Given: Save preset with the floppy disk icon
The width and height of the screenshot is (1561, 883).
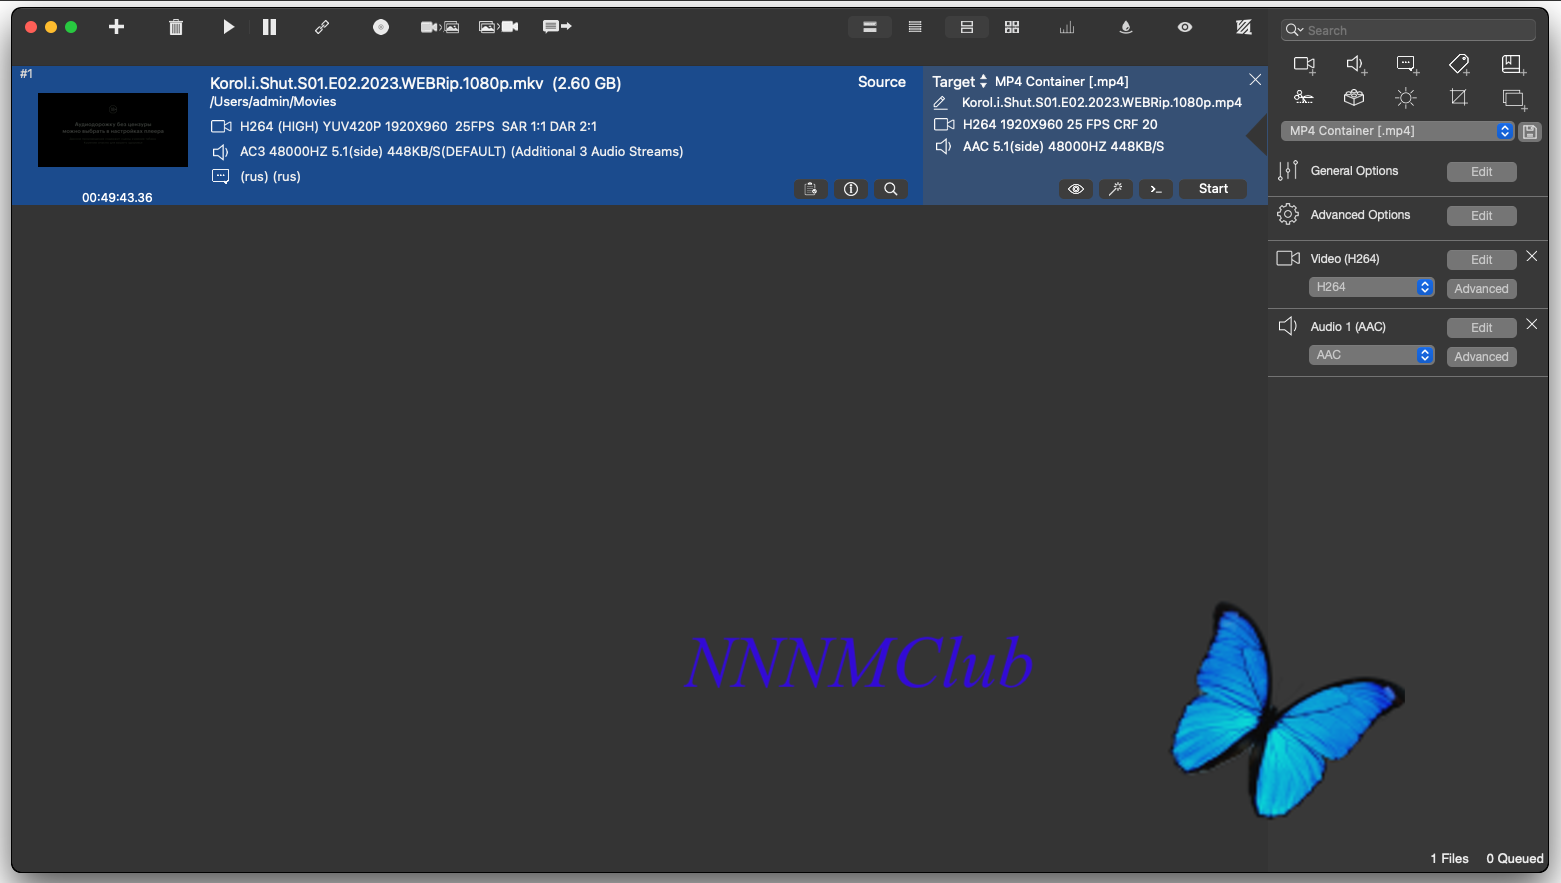Looking at the screenshot, I should pos(1530,131).
